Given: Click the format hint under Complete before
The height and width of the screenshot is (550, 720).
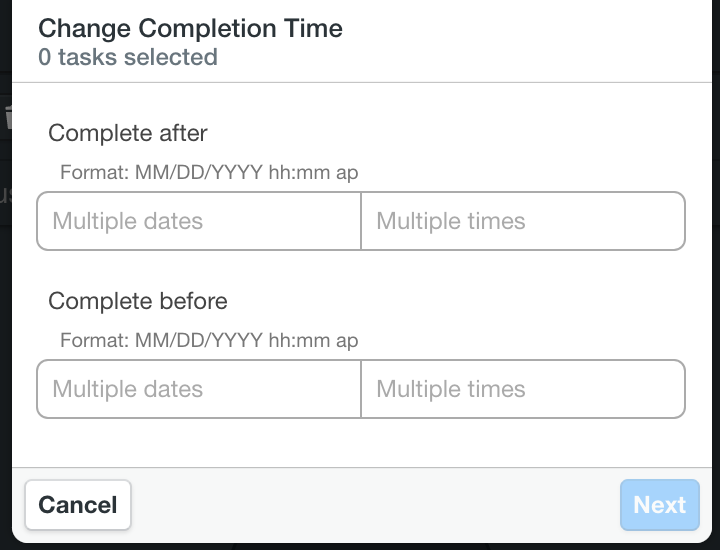Looking at the screenshot, I should 209,341.
